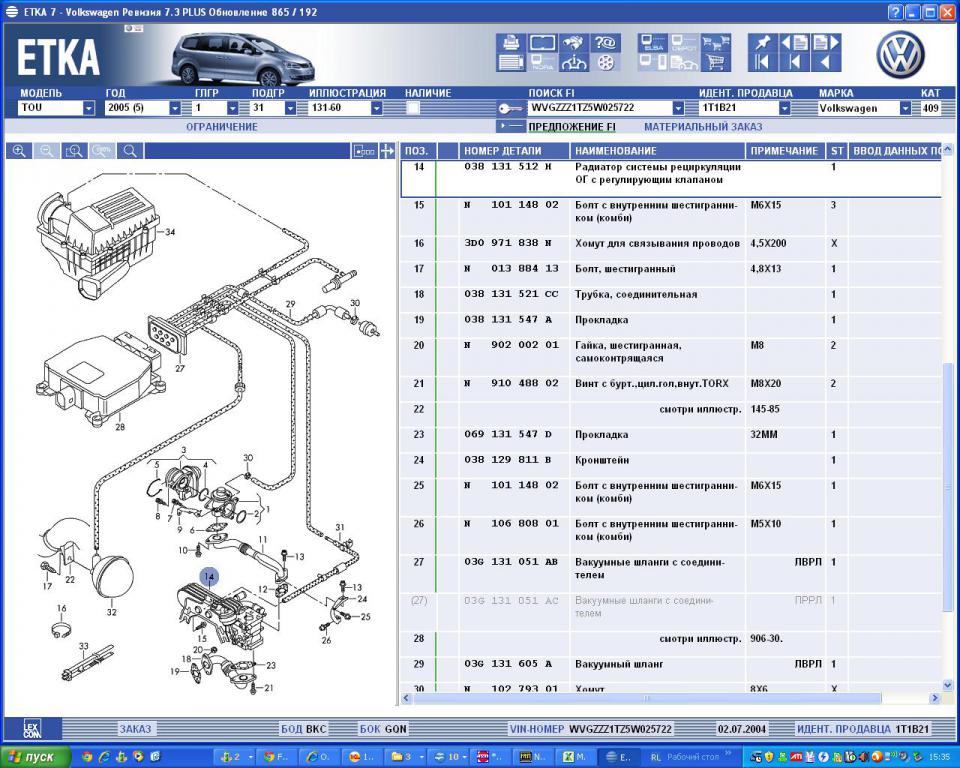Click the highlighted position 14 callout
The width and height of the screenshot is (960, 768).
[x=209, y=576]
